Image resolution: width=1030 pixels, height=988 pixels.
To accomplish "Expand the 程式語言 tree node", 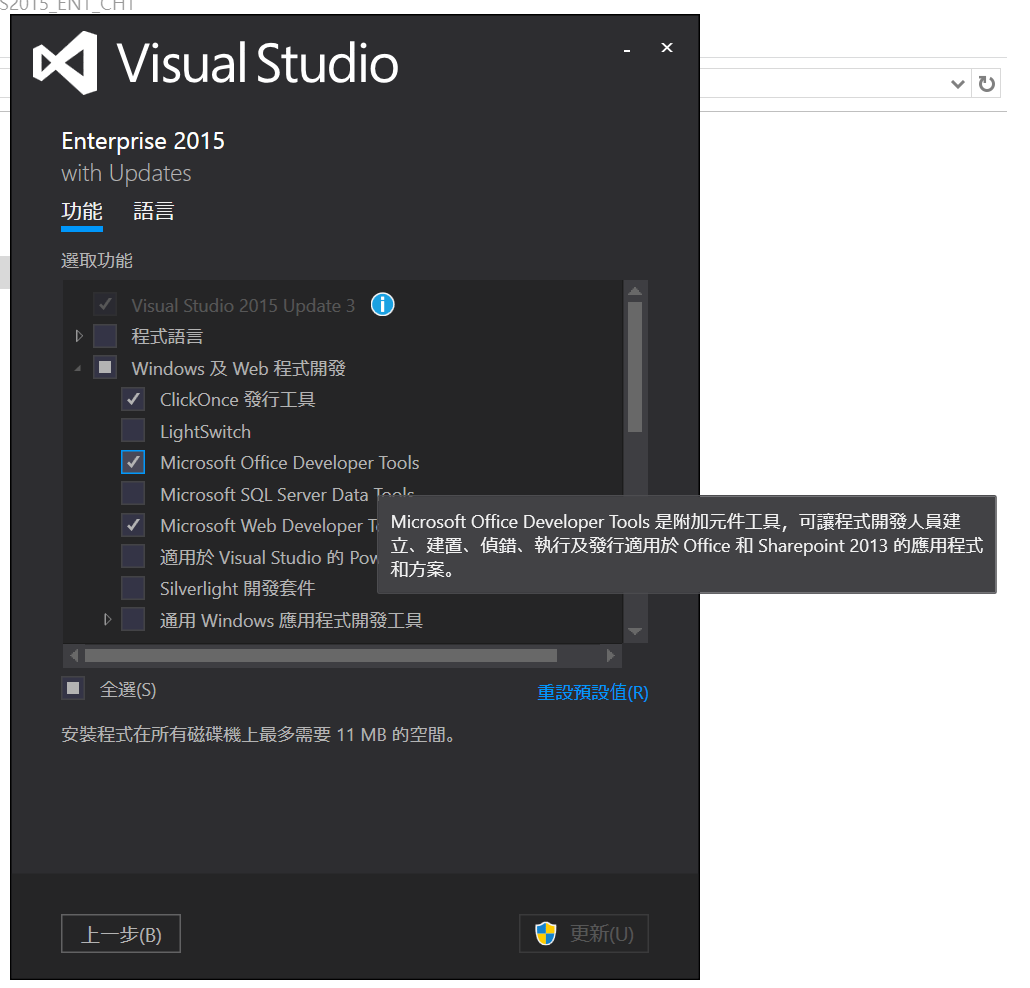I will pos(79,336).
